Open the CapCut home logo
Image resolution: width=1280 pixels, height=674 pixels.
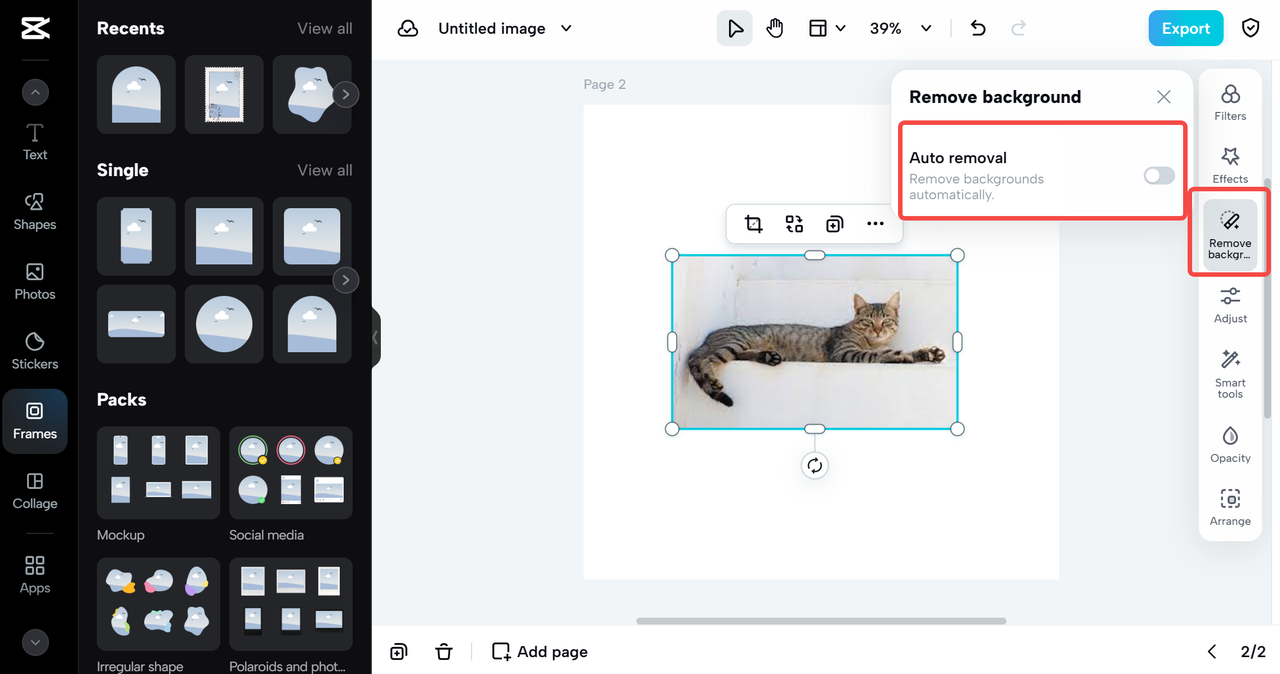coord(35,29)
